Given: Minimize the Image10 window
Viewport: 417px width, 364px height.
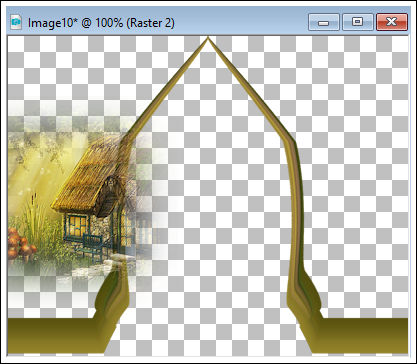Looking at the screenshot, I should 324,22.
